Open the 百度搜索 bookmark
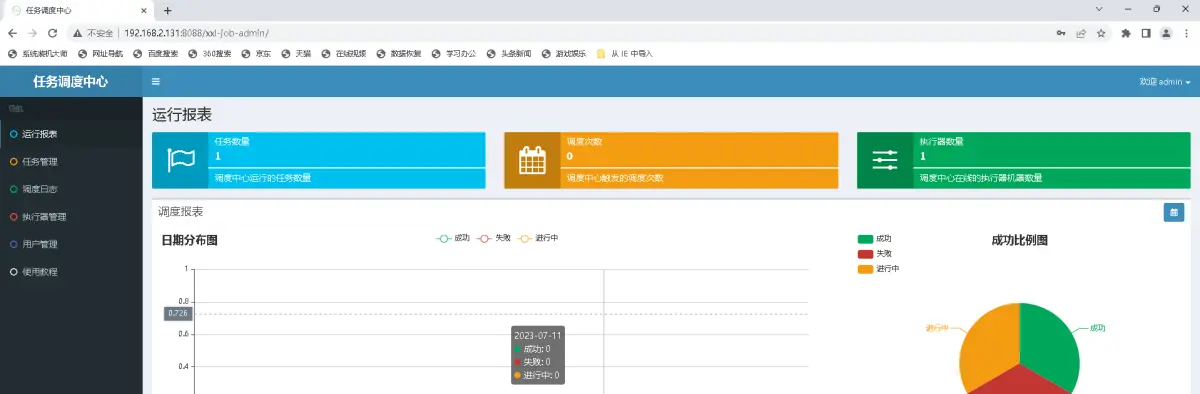1200x394 pixels. pos(155,53)
